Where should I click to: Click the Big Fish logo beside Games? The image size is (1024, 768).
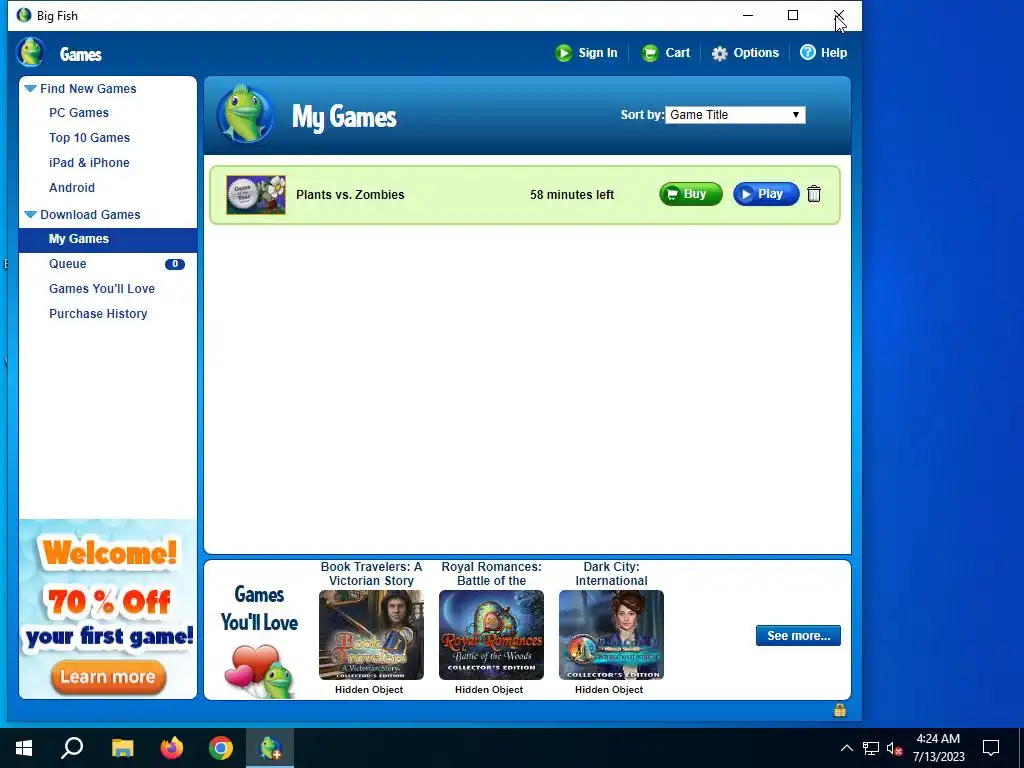click(30, 52)
